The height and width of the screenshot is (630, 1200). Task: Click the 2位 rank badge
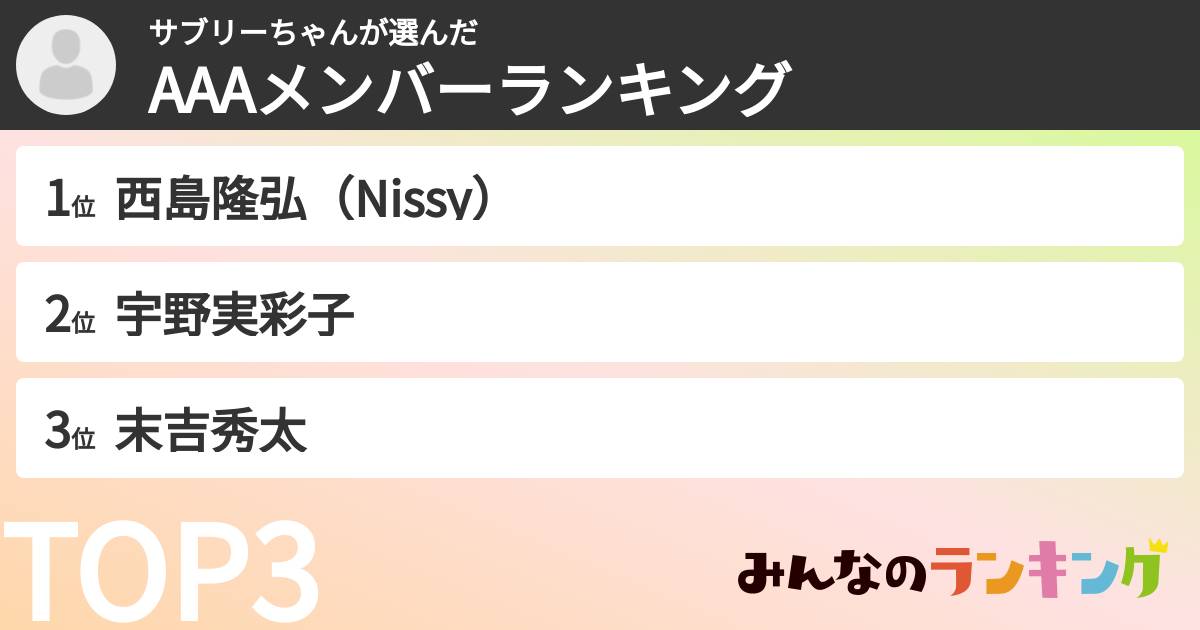70,316
